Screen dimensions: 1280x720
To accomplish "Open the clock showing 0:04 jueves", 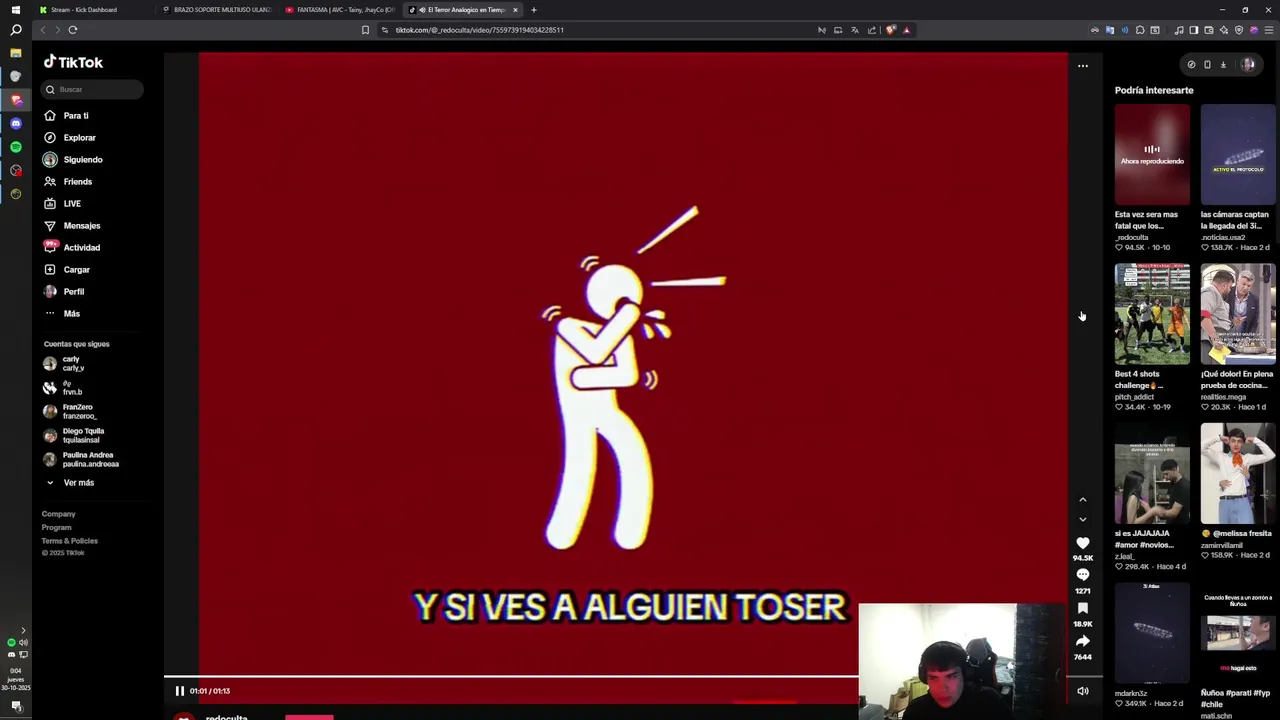I will (x=15, y=680).
